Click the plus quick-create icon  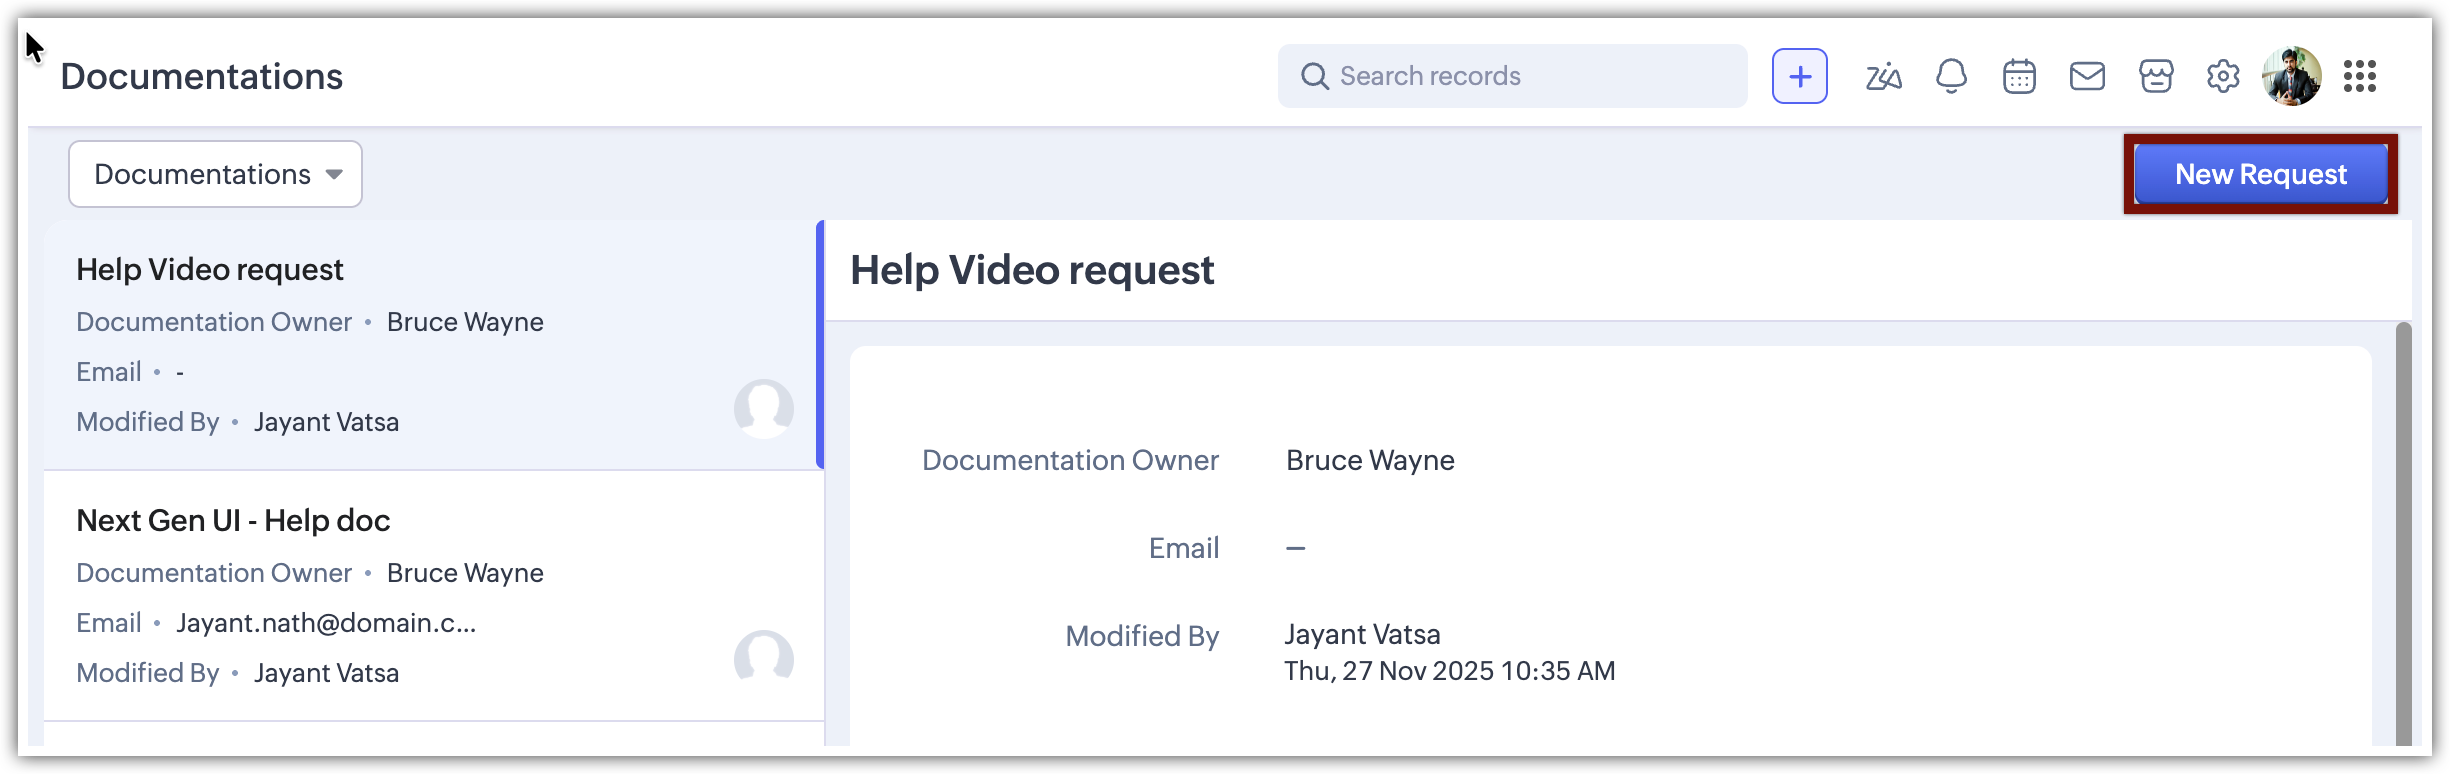(1799, 76)
